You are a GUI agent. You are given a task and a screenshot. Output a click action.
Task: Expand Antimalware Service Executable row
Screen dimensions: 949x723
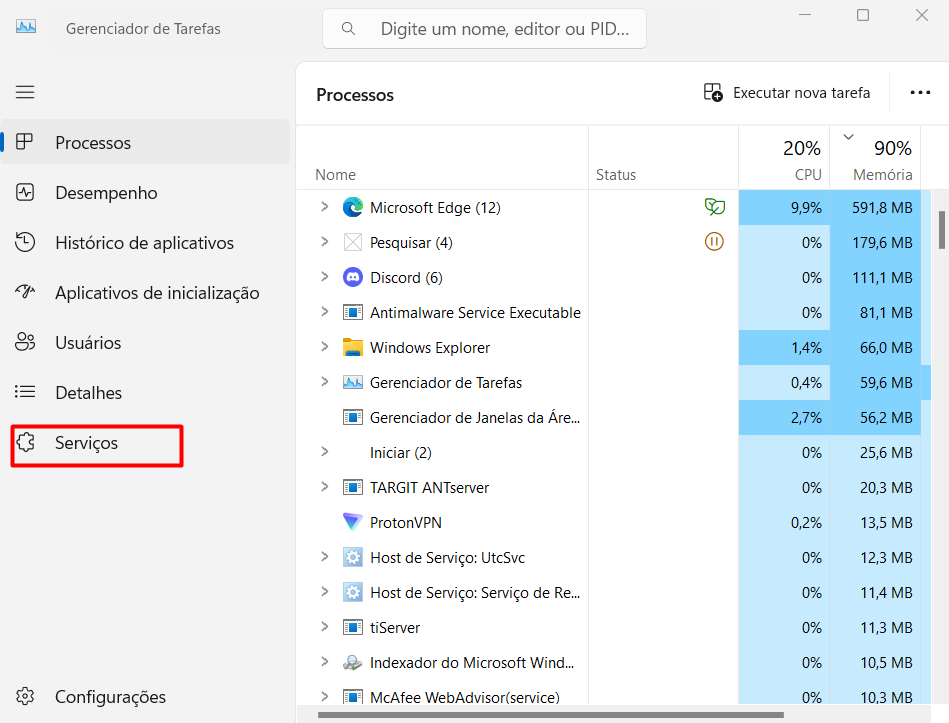click(x=324, y=312)
